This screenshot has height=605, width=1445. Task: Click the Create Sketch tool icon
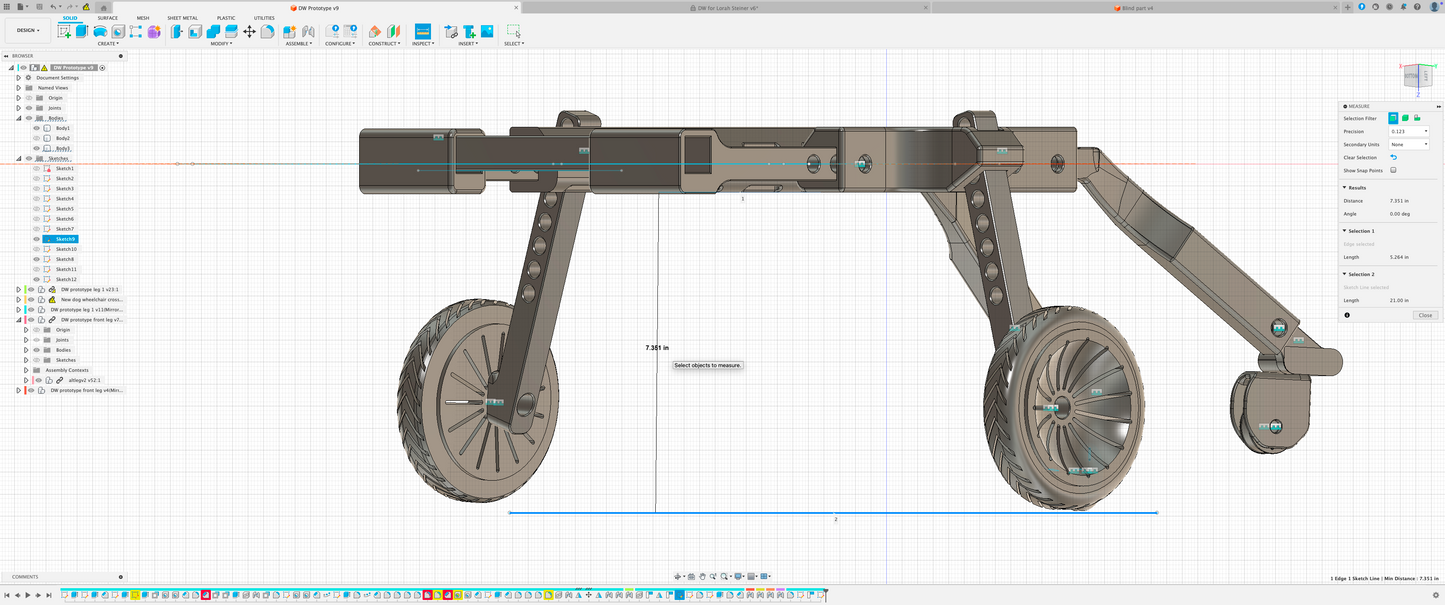(x=65, y=32)
